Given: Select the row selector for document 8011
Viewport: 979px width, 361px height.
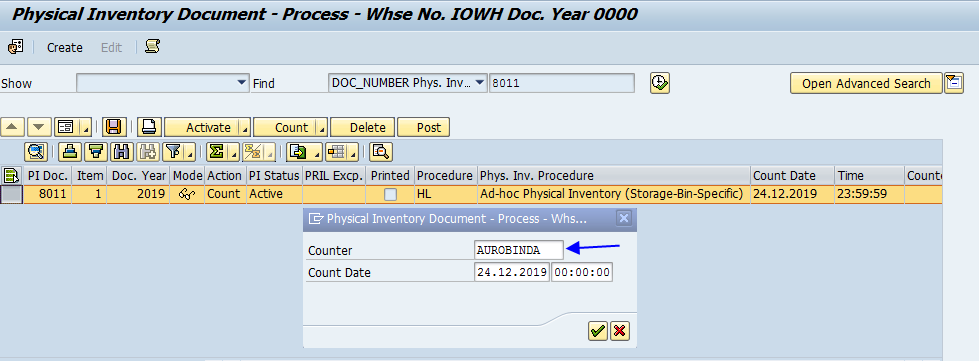Looking at the screenshot, I should click(12, 194).
